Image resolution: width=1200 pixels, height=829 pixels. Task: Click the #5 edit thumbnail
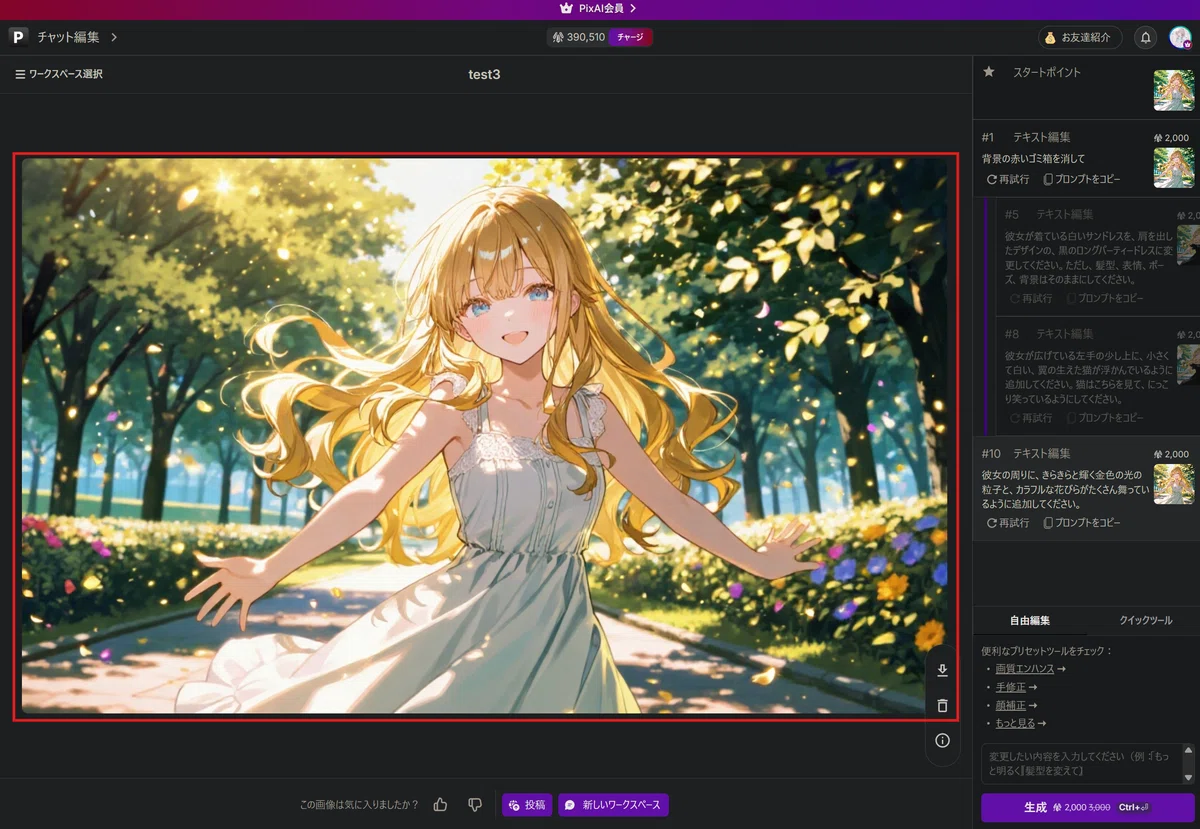click(1189, 245)
